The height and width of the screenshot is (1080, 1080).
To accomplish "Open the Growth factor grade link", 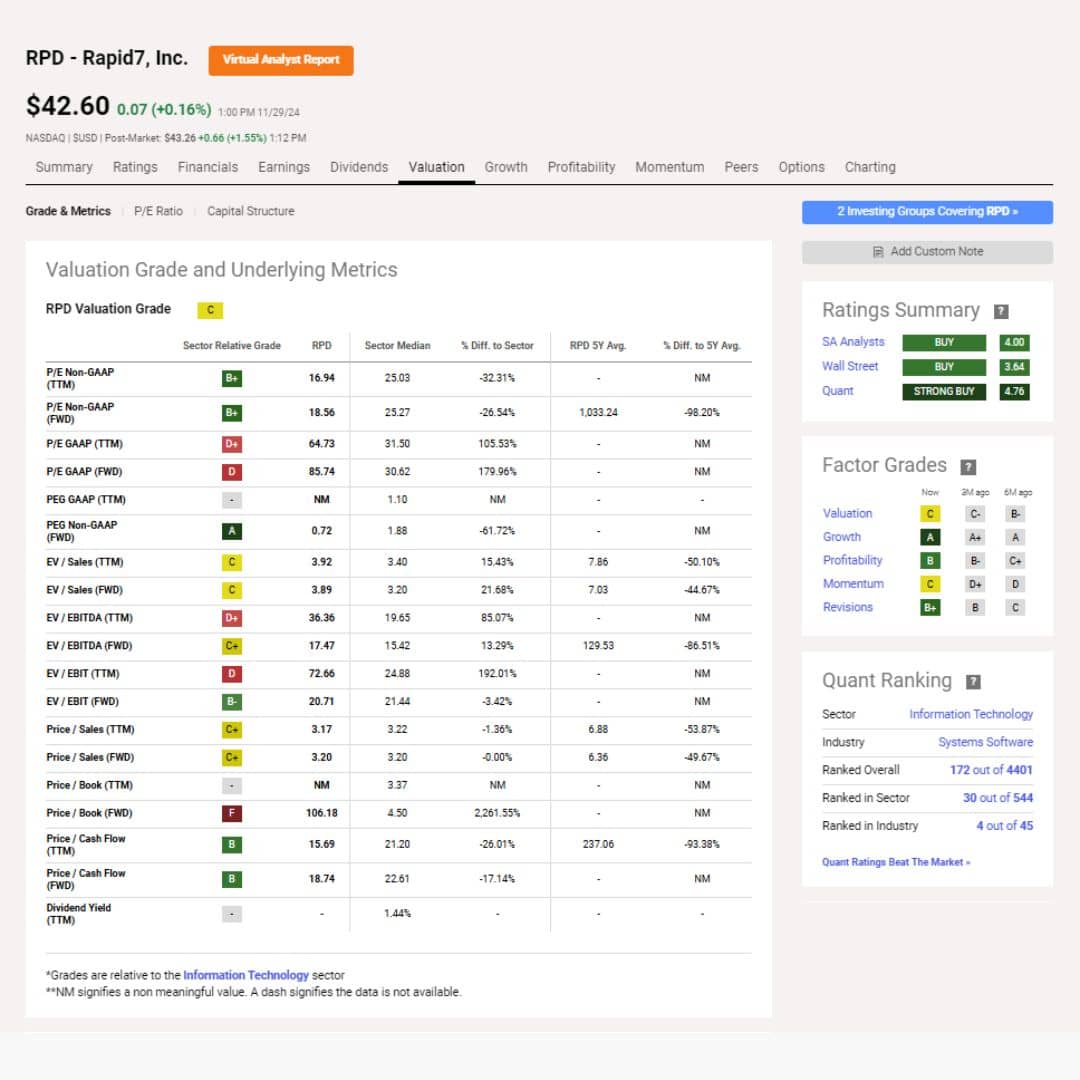I will [842, 537].
